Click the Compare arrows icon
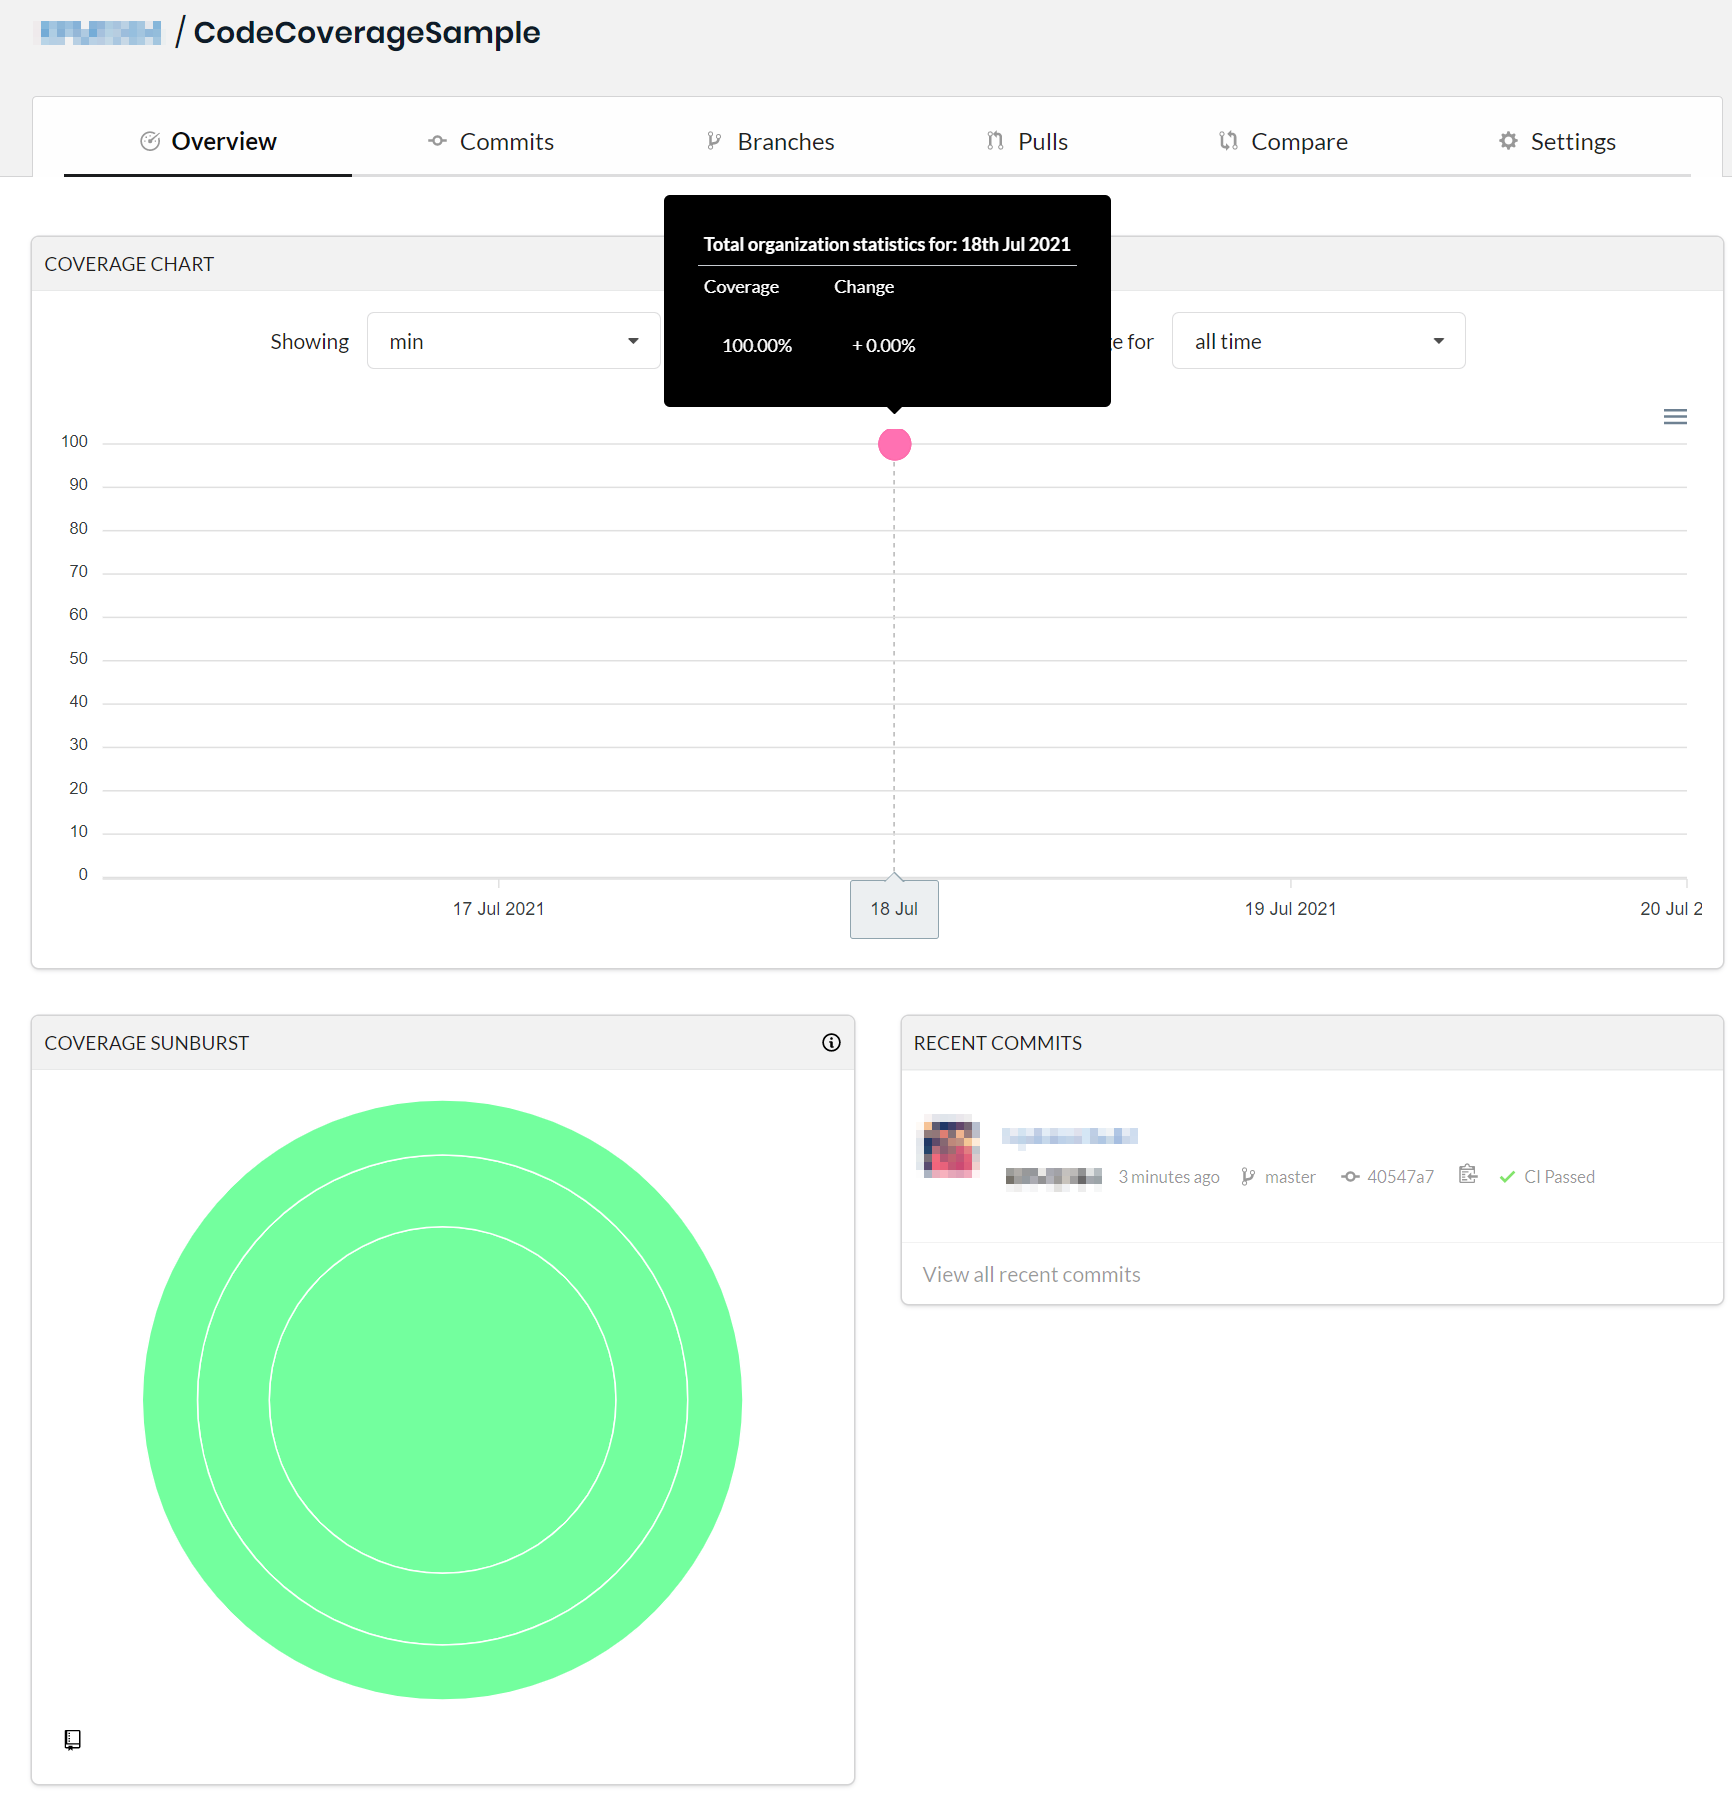 1228,141
